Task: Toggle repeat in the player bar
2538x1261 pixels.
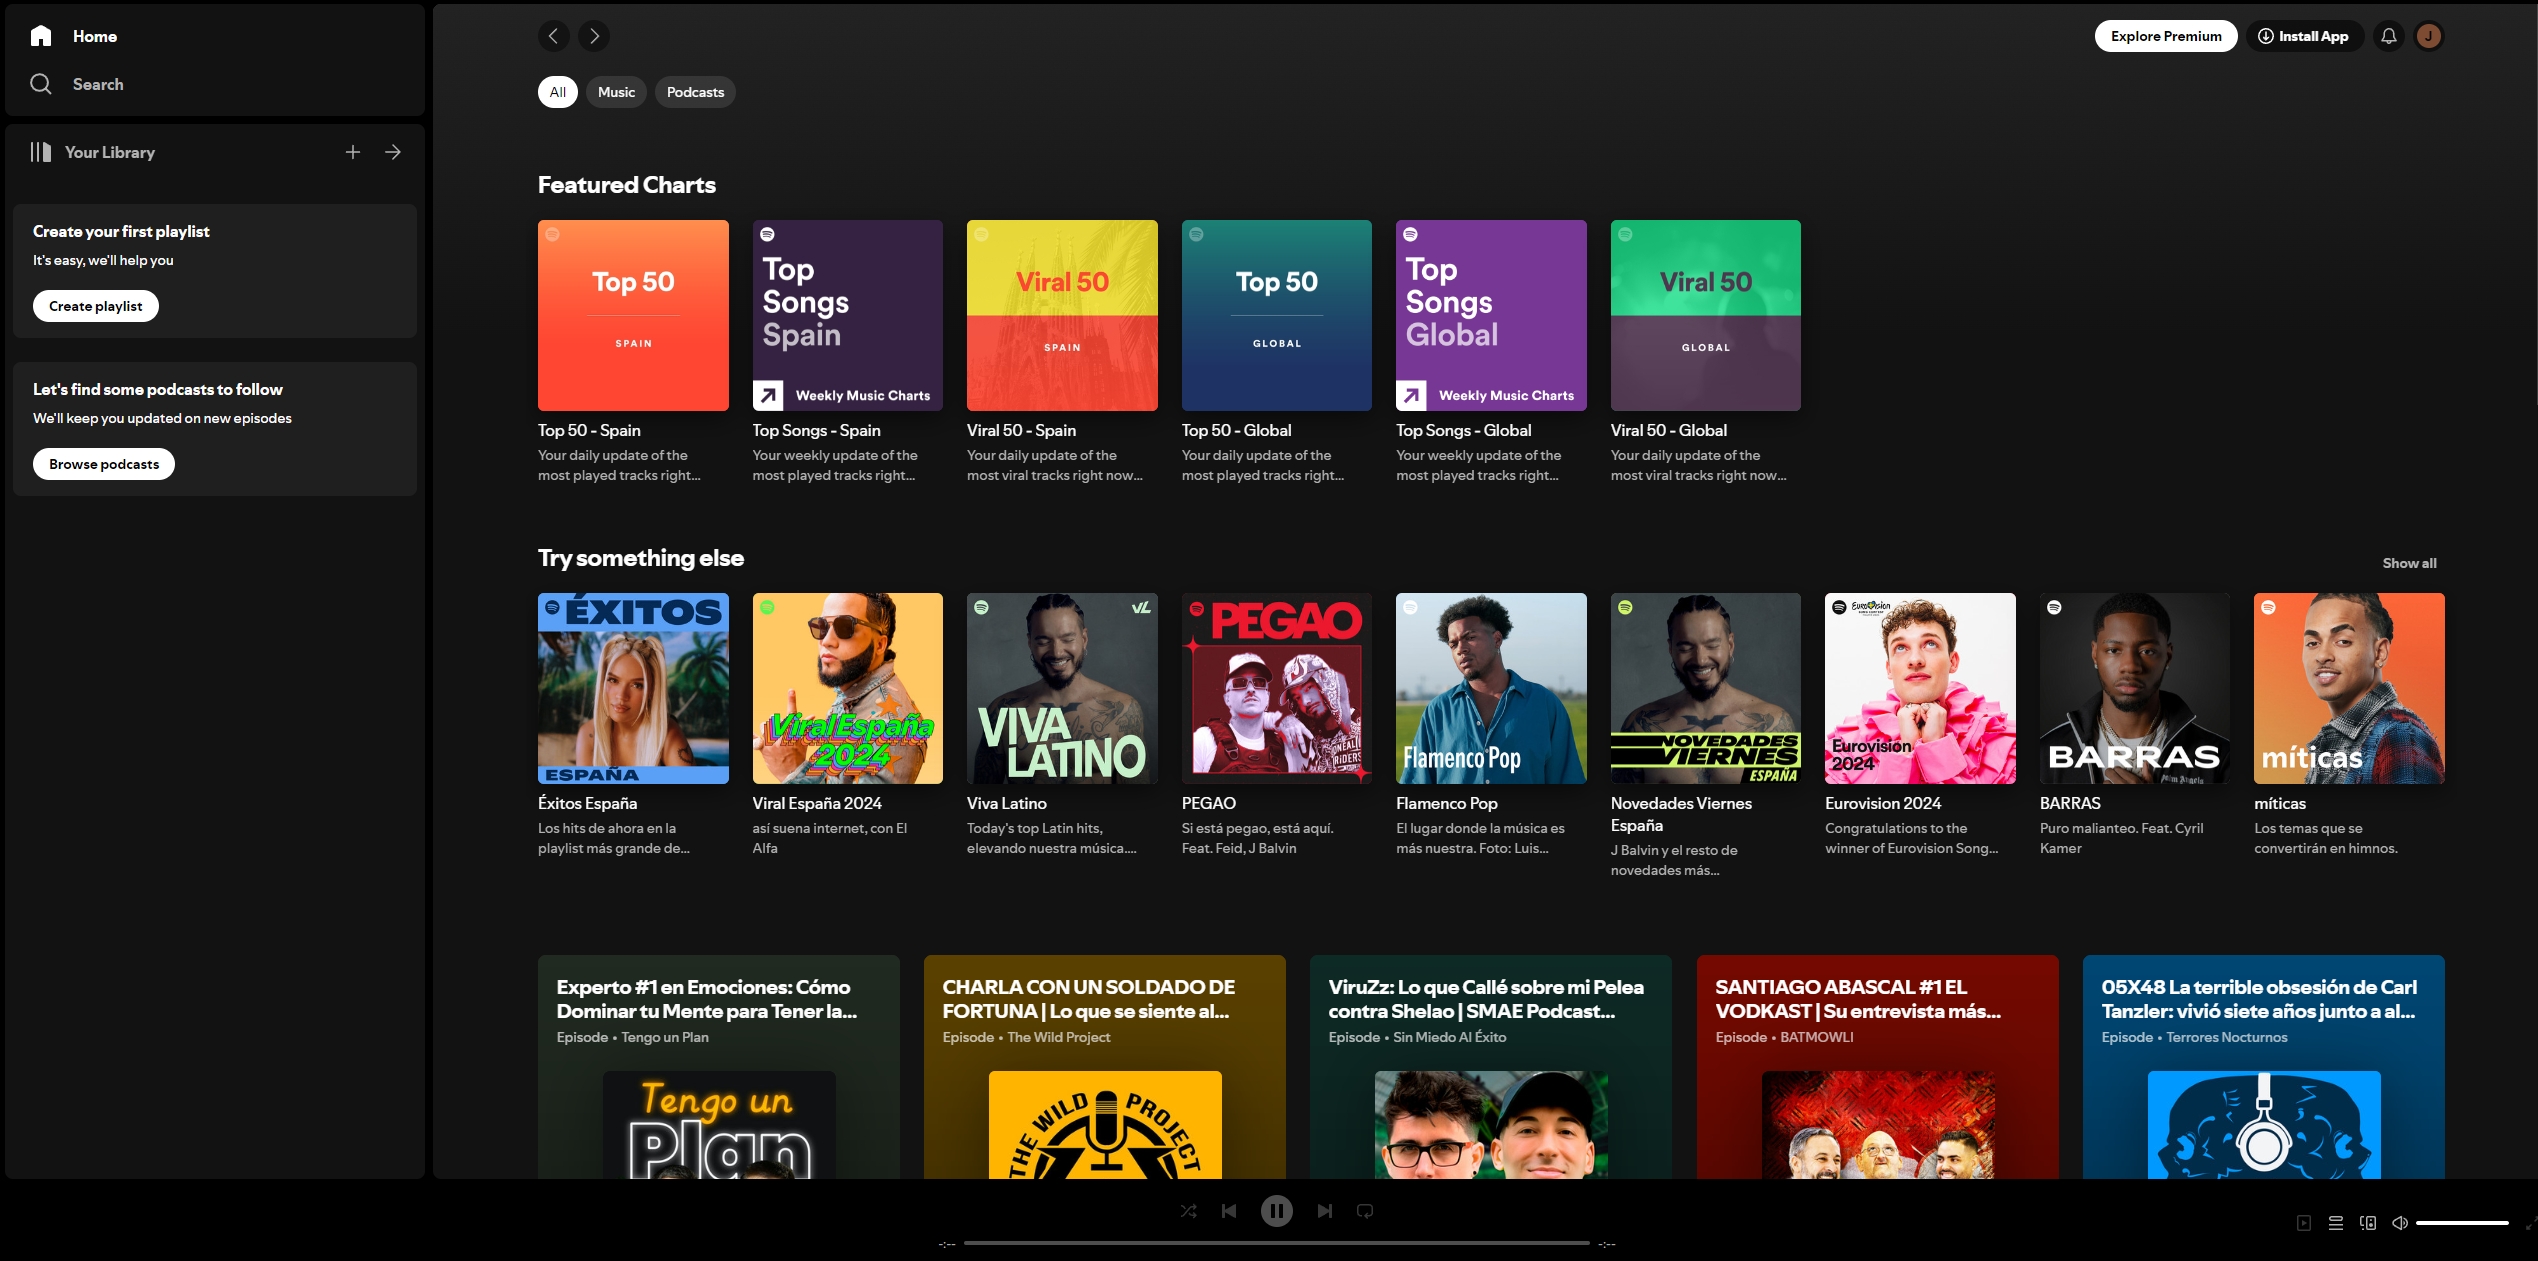Action: (1365, 1211)
